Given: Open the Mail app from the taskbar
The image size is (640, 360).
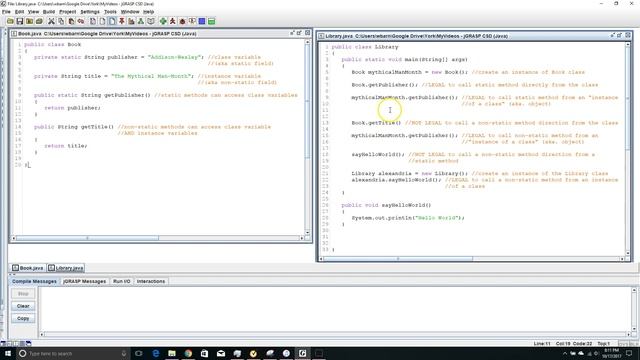Looking at the screenshot, I should (221, 353).
